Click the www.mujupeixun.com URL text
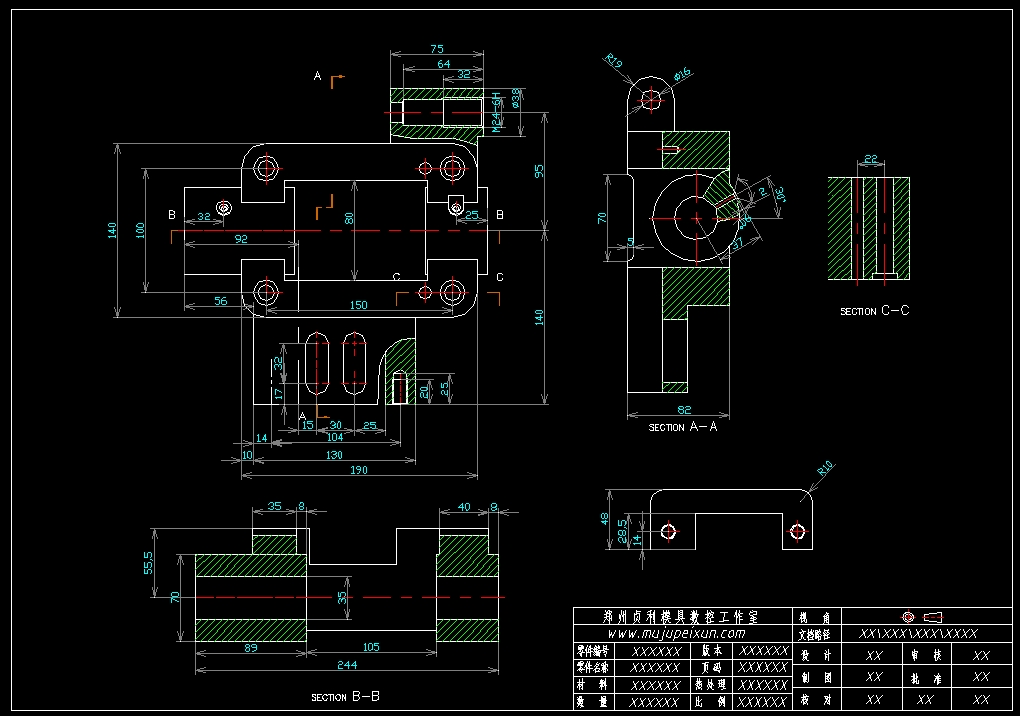The height and width of the screenshot is (716, 1020). tap(677, 633)
